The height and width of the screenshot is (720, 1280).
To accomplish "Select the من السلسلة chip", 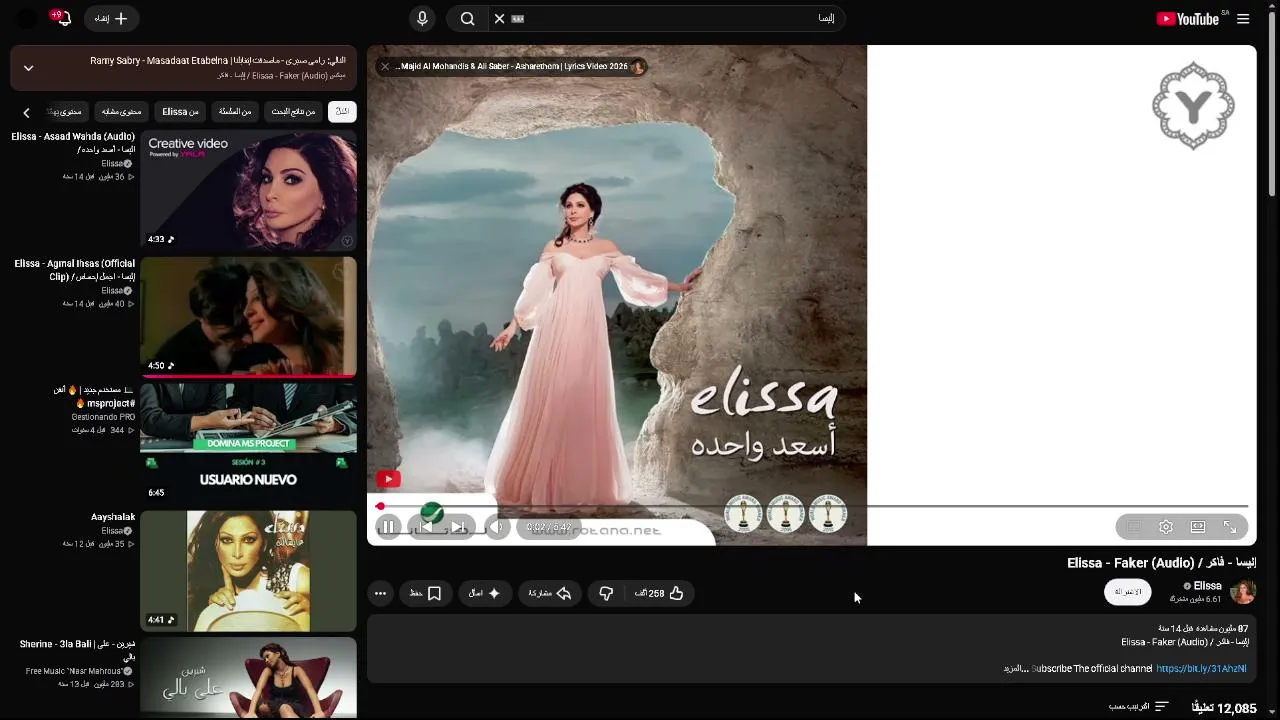I will tap(235, 112).
